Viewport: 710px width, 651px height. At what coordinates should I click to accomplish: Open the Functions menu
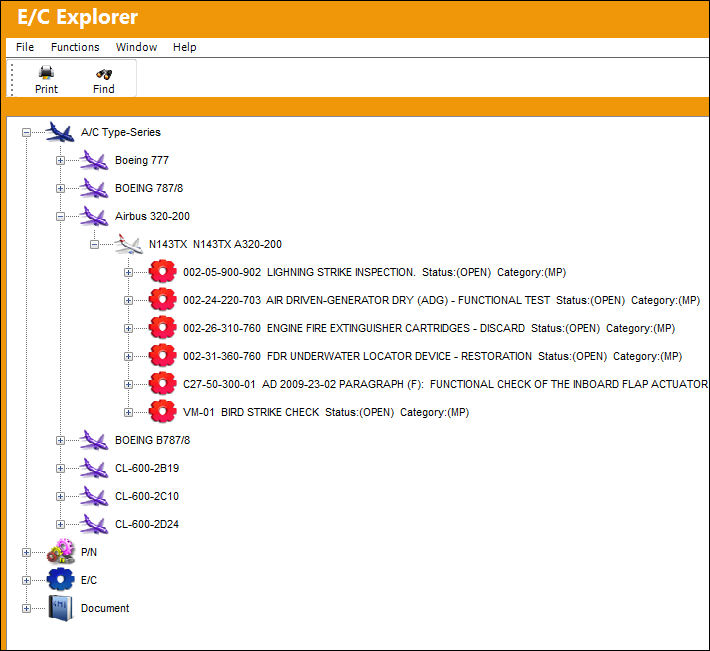click(75, 47)
